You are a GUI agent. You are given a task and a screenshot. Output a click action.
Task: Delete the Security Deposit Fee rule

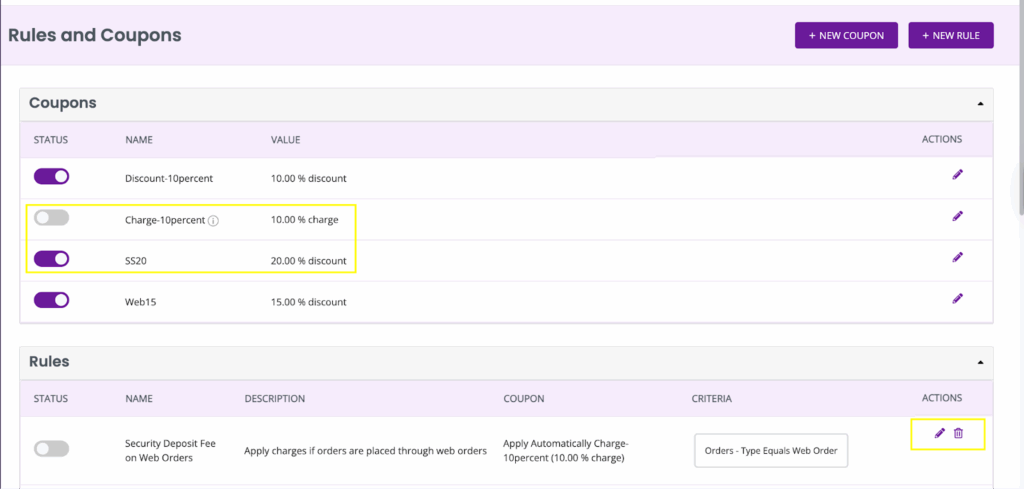click(x=958, y=433)
